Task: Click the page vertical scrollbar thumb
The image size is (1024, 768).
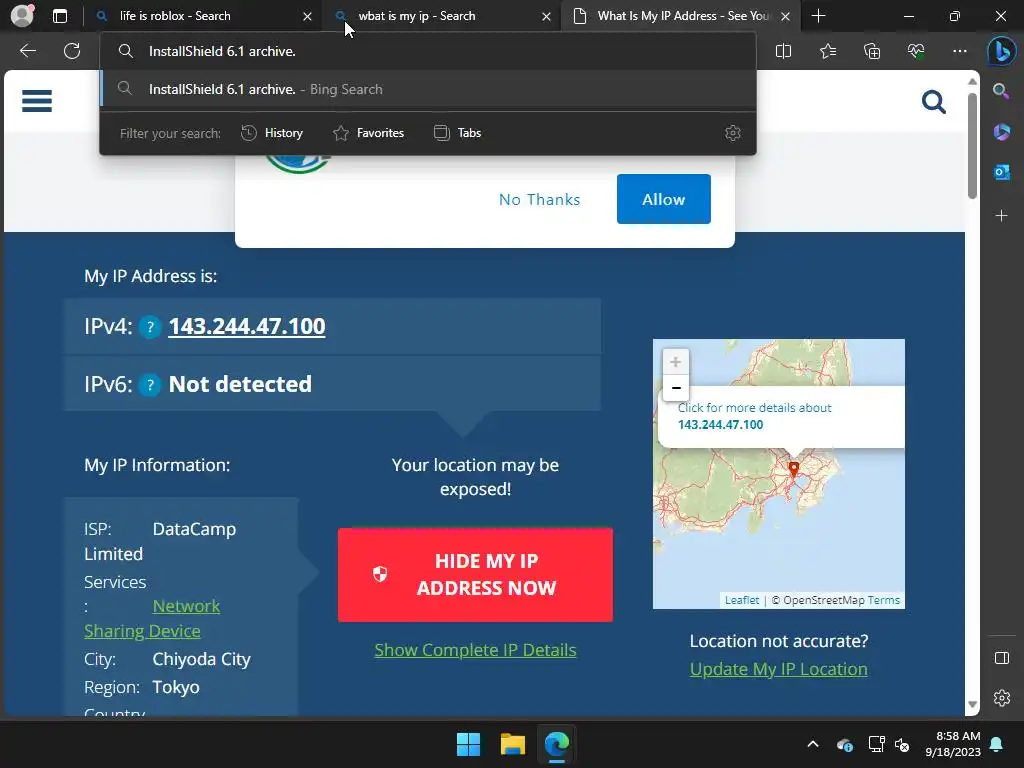Action: coord(972,147)
